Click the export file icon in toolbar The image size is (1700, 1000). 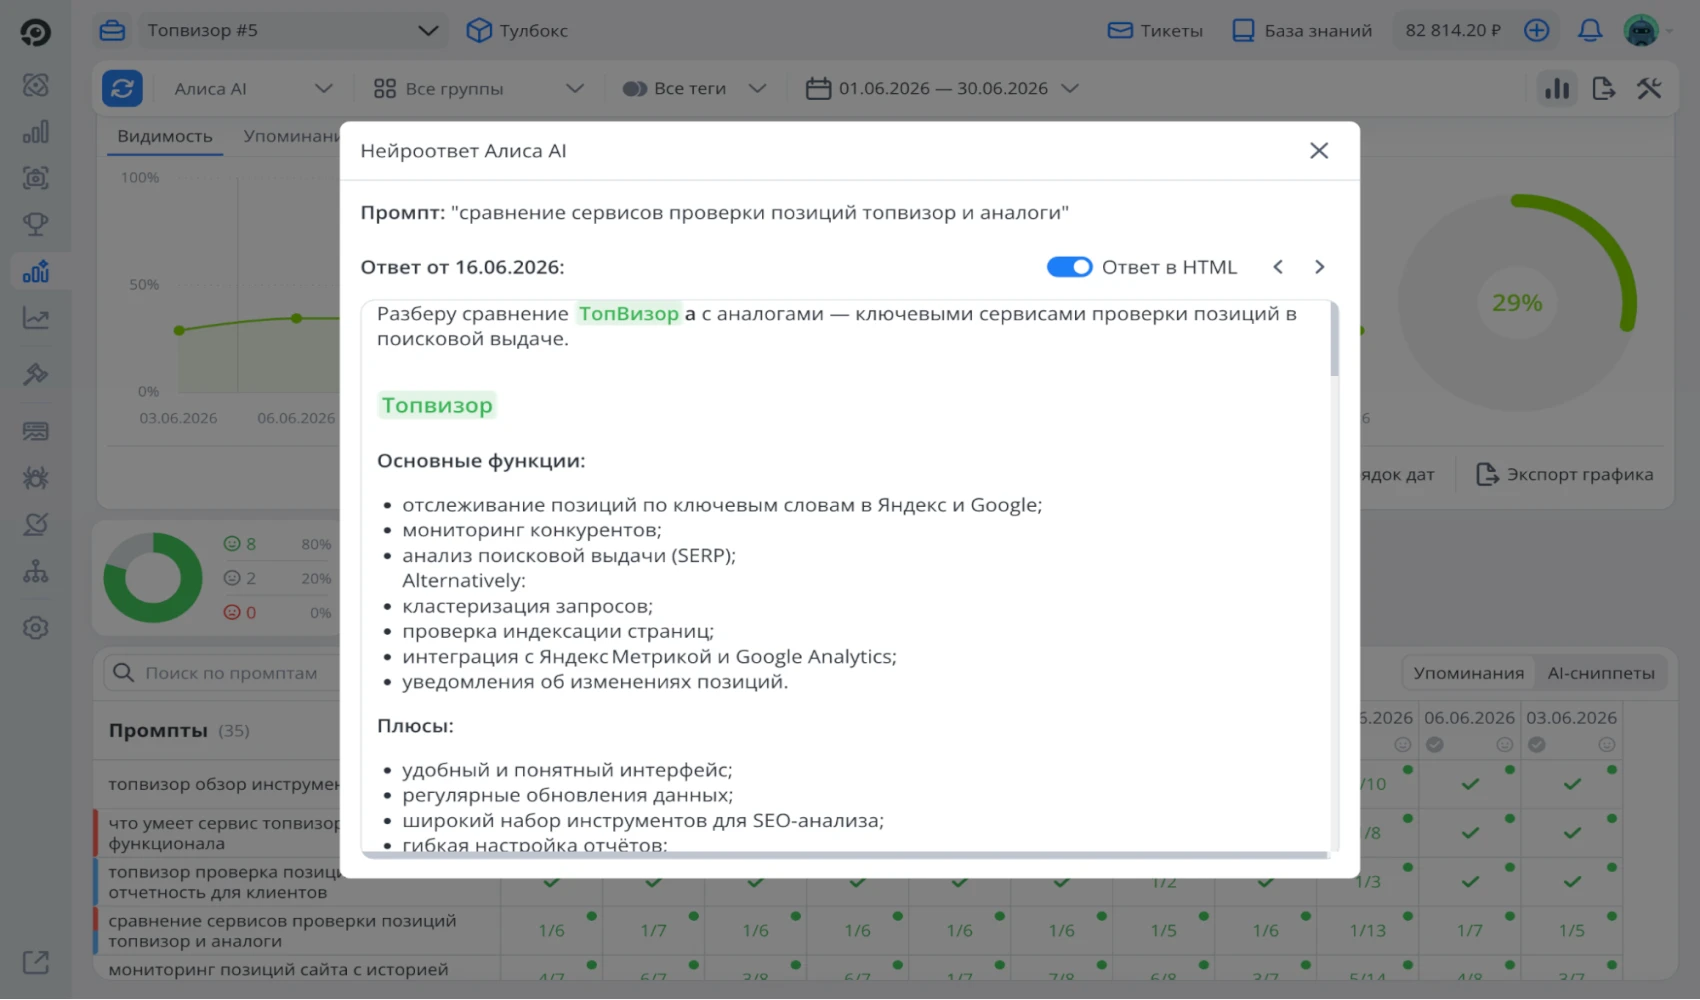point(1603,88)
